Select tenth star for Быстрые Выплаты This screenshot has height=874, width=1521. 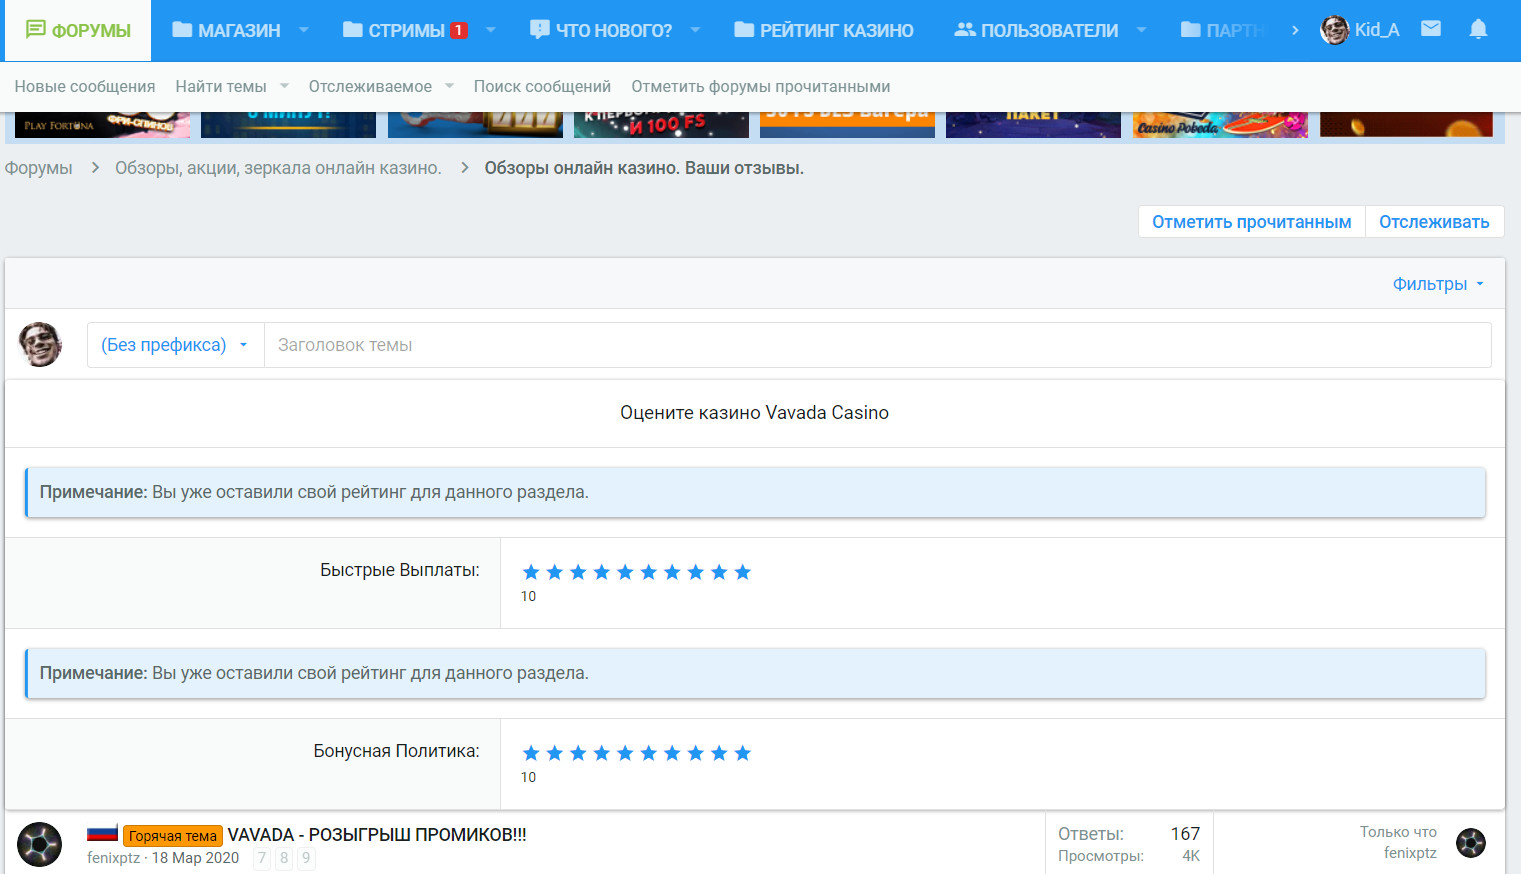click(742, 572)
